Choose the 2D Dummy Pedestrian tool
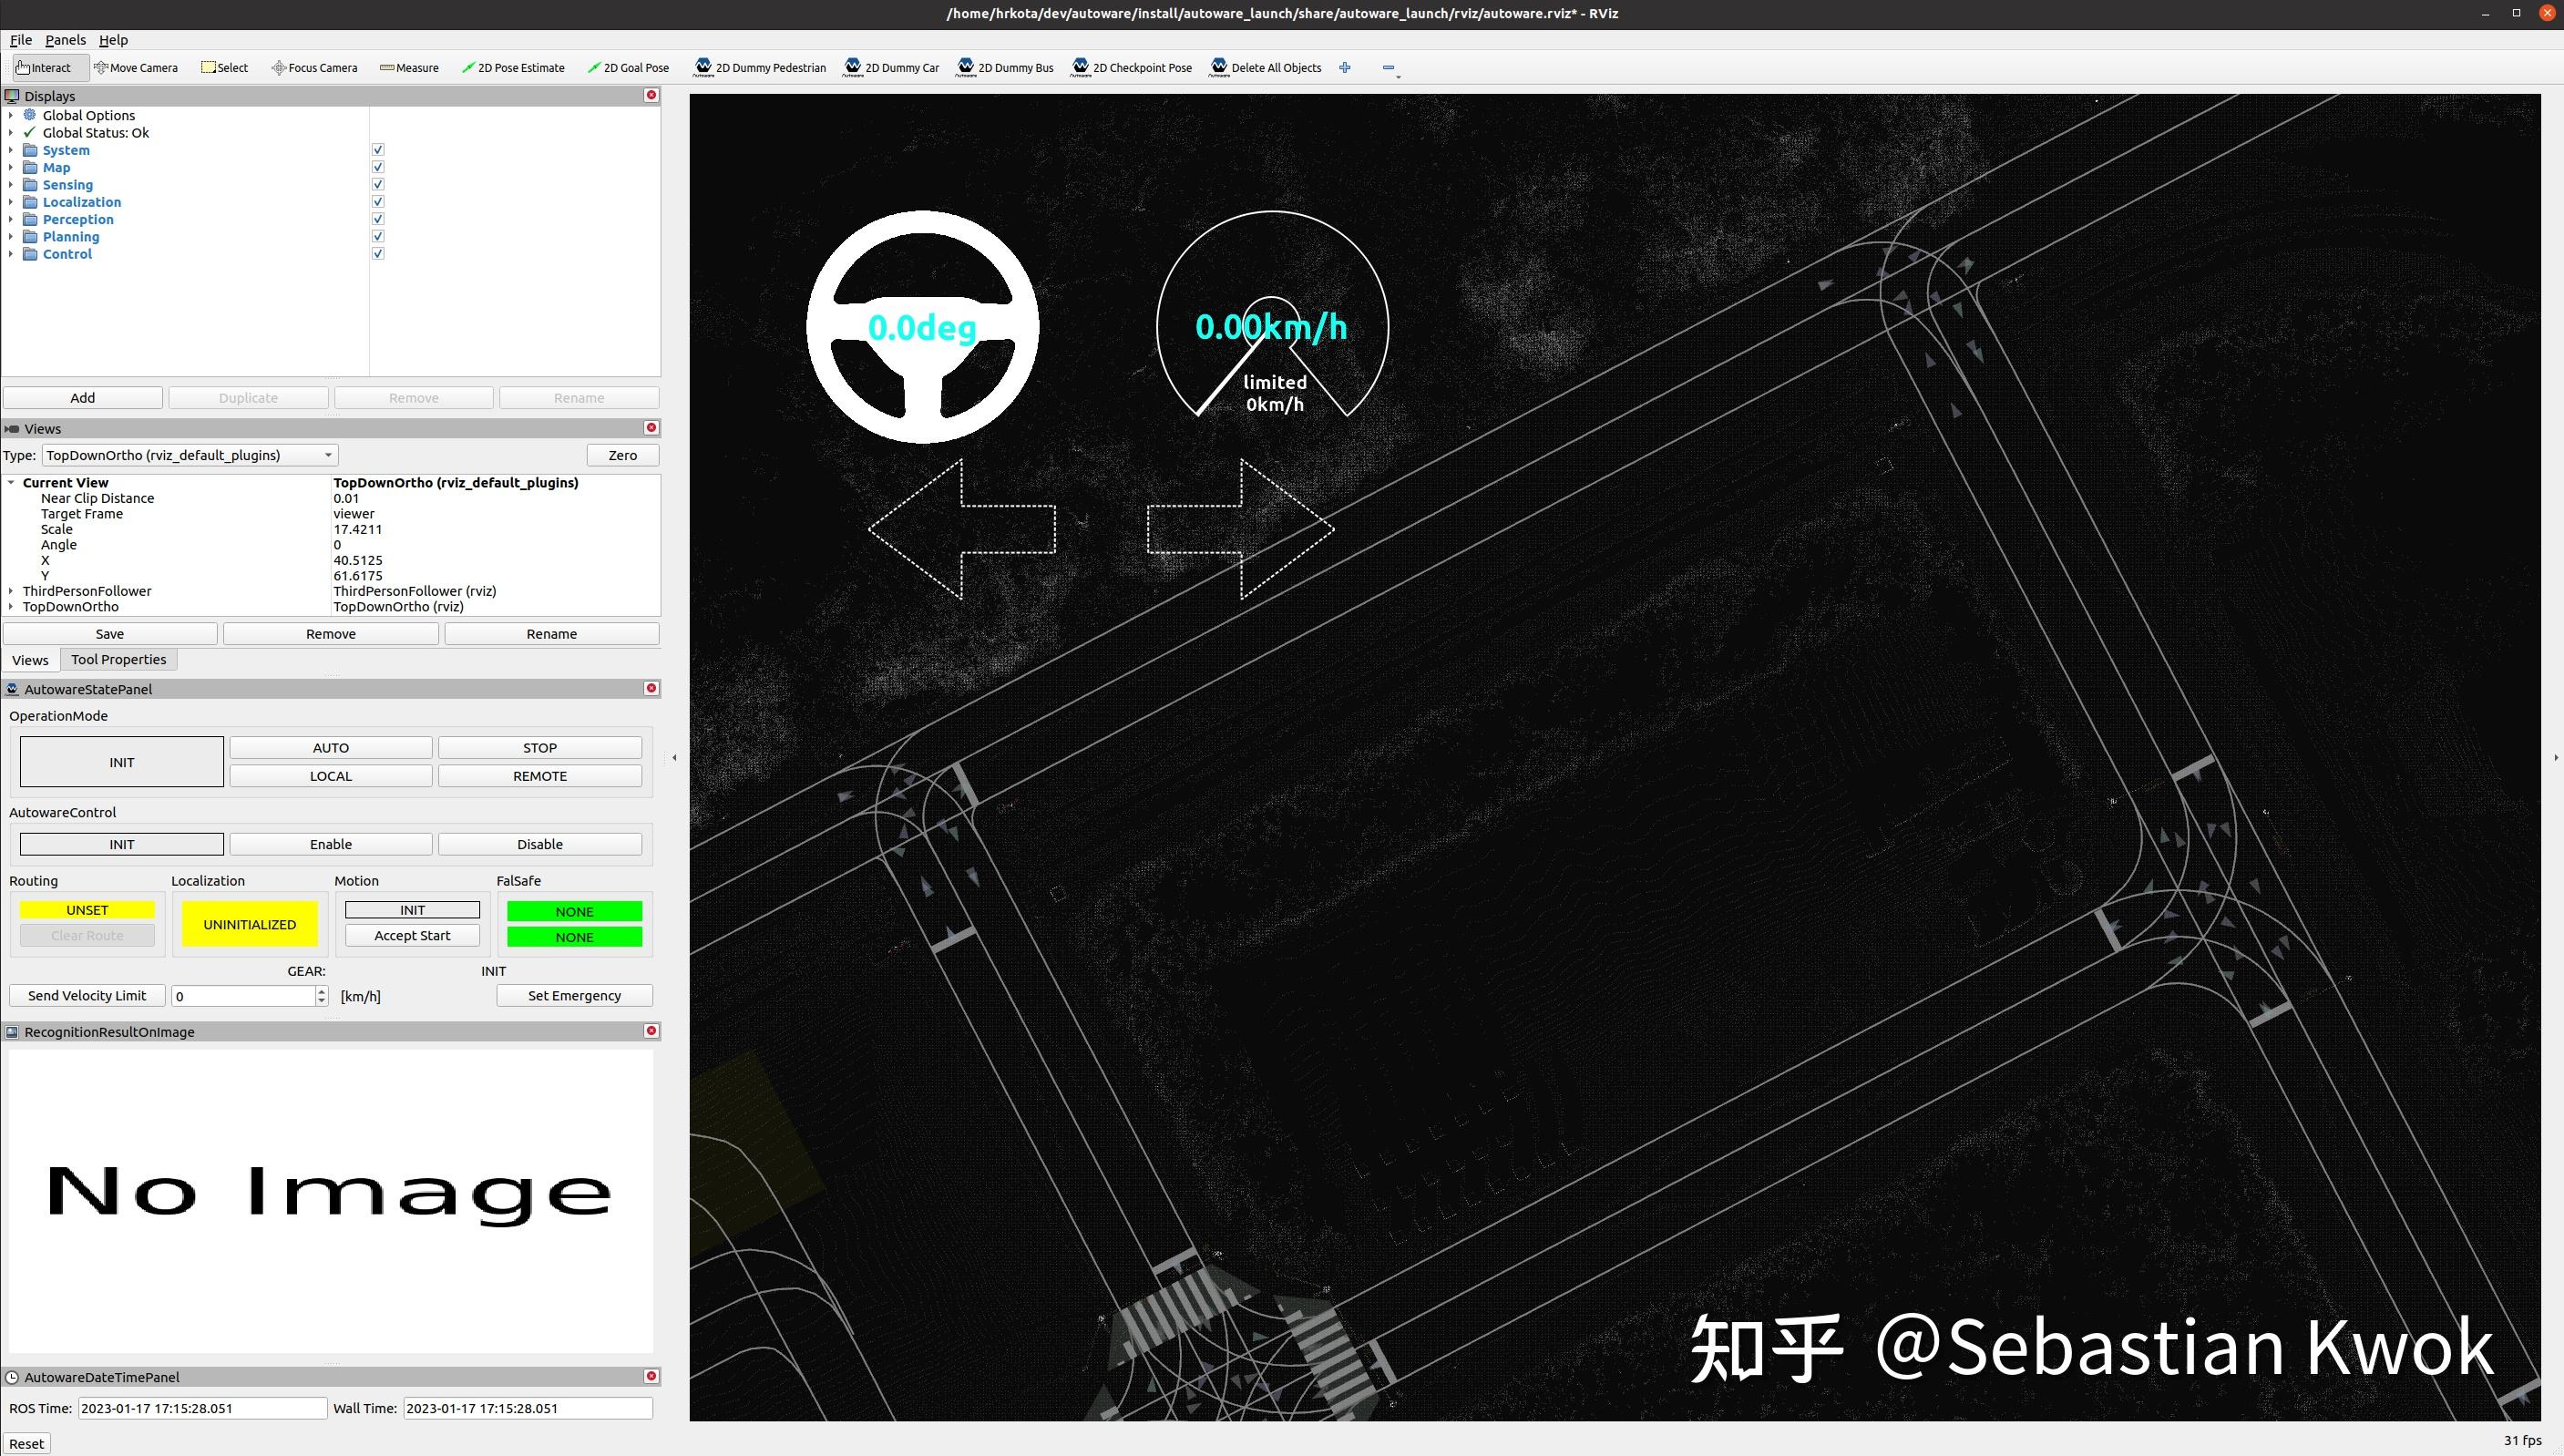This screenshot has width=2564, height=1456. (x=759, y=67)
